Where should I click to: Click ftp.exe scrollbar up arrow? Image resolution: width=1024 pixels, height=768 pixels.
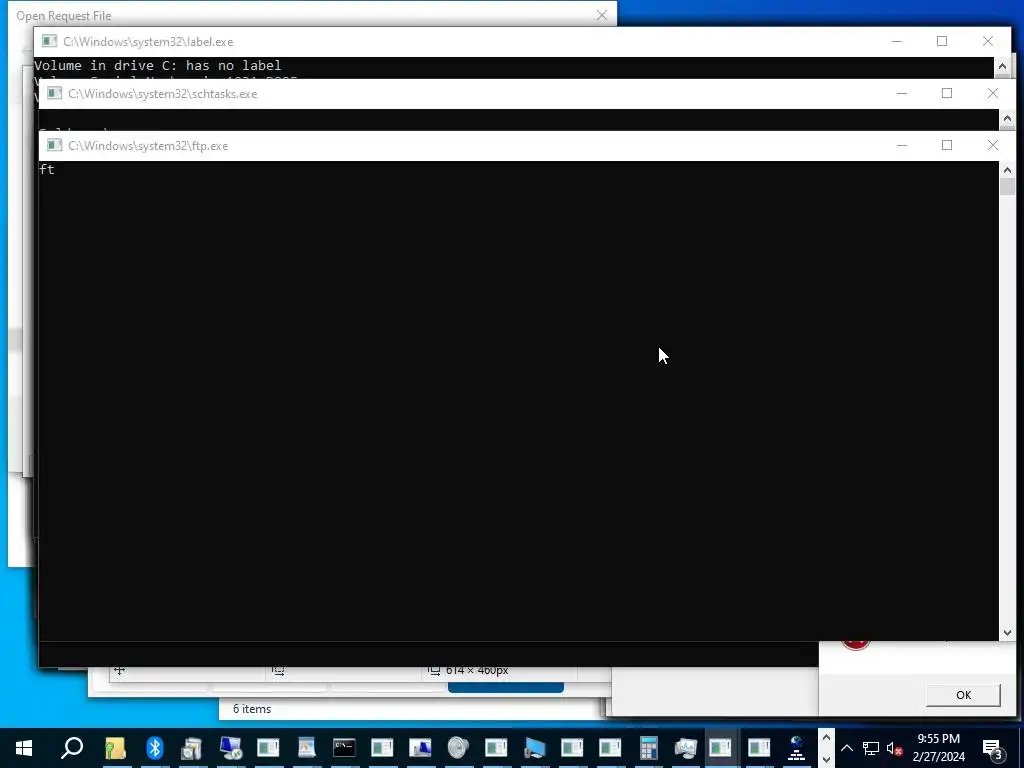tap(1007, 170)
